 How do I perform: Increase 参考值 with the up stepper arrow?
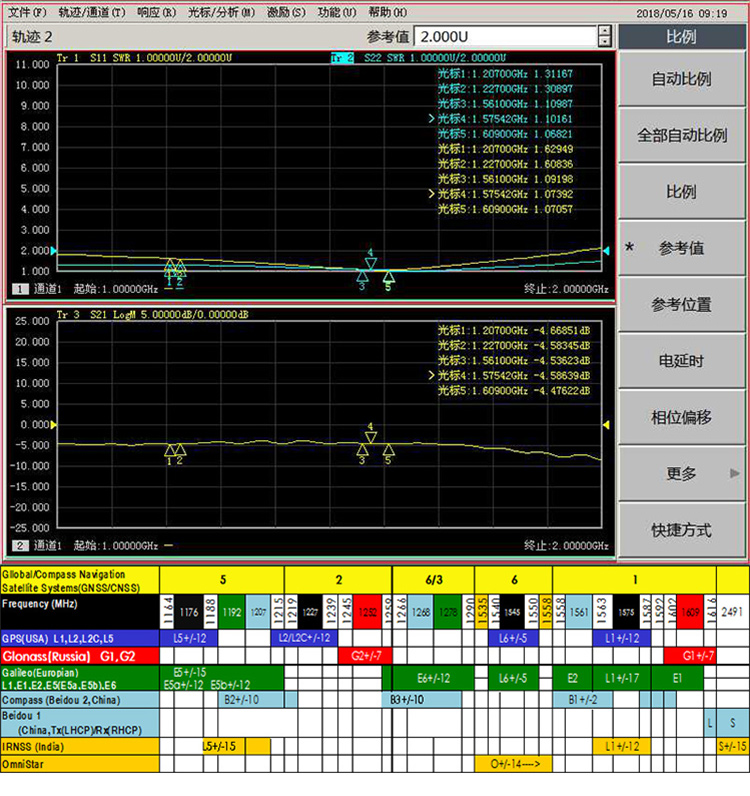pos(604,31)
